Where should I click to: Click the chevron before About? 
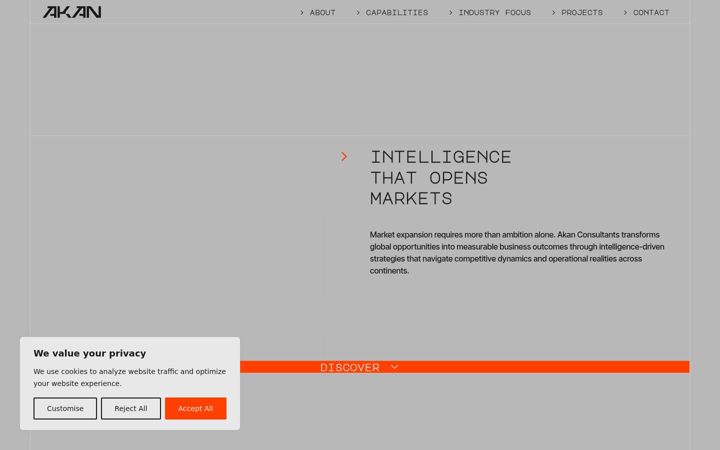click(x=302, y=12)
